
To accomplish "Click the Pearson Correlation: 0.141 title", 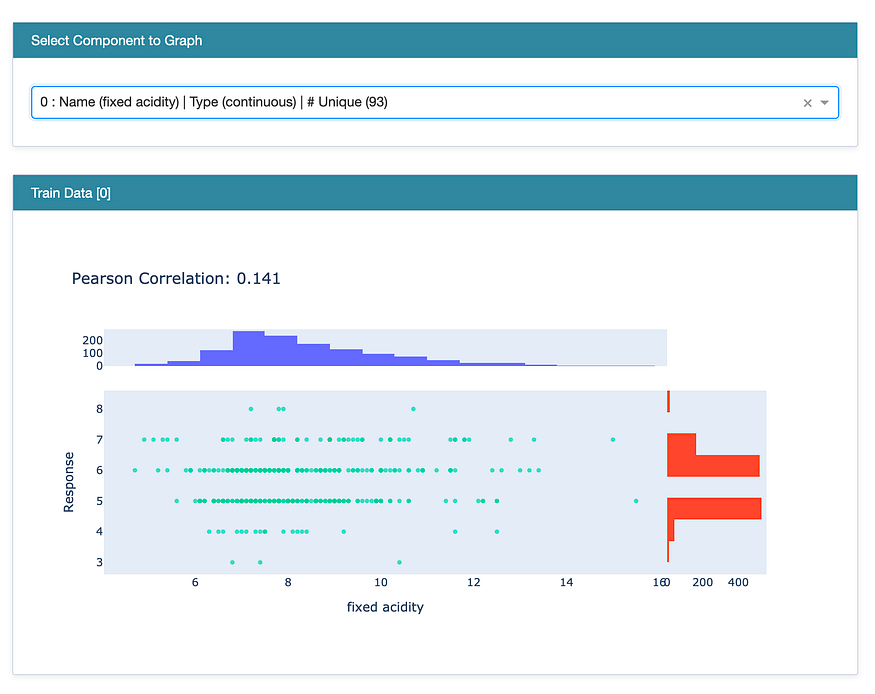I will 176,278.
